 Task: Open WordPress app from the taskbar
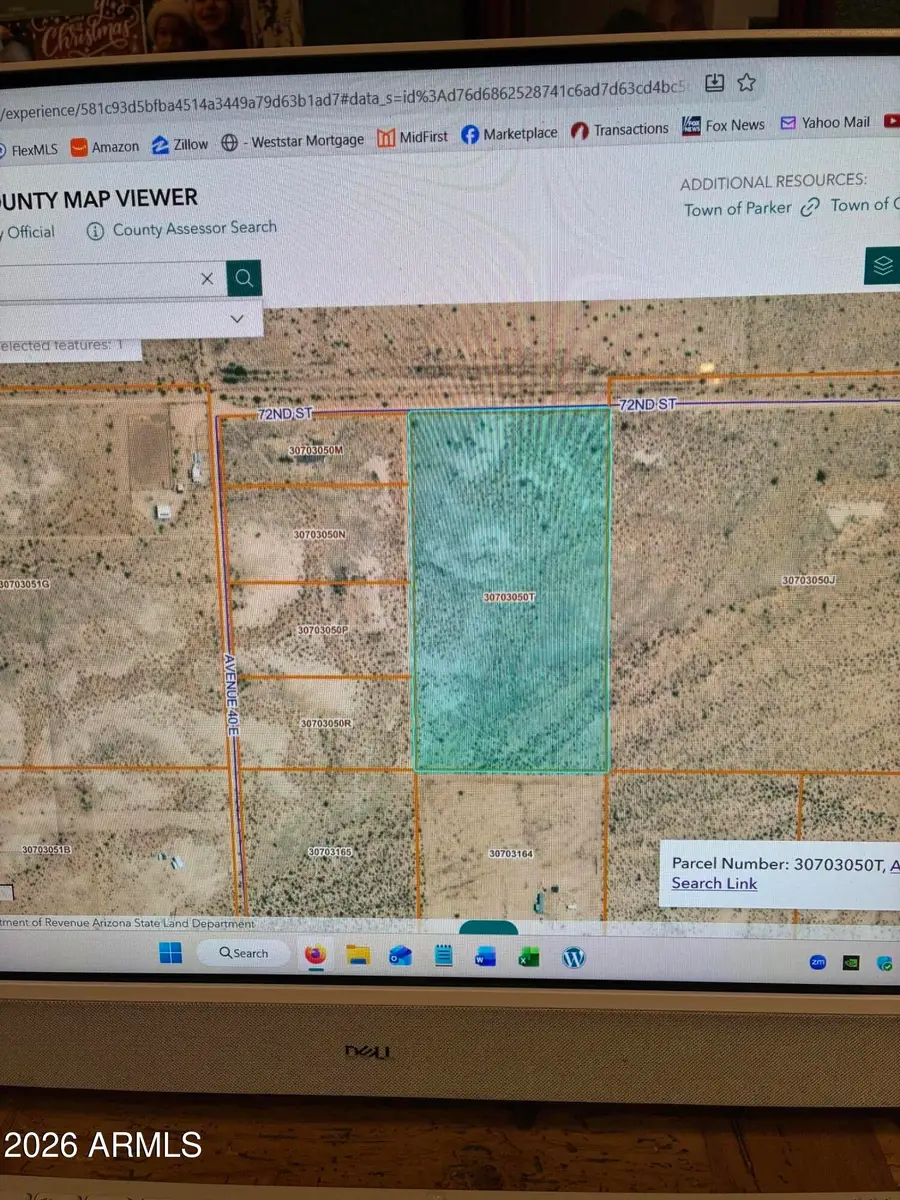(573, 958)
